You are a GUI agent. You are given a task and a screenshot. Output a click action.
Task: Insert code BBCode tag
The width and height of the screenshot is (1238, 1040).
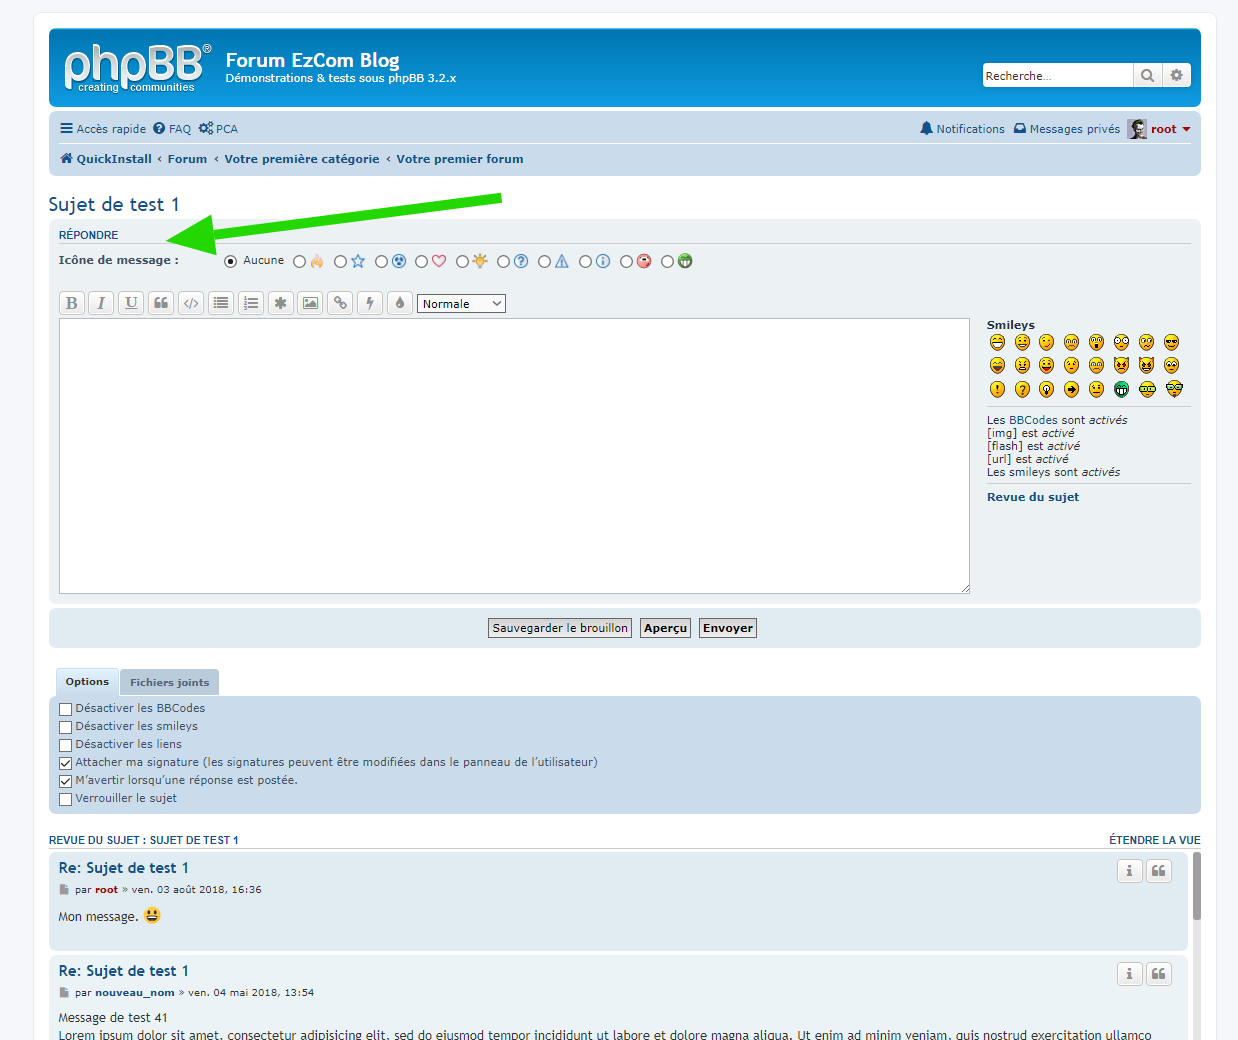[191, 303]
